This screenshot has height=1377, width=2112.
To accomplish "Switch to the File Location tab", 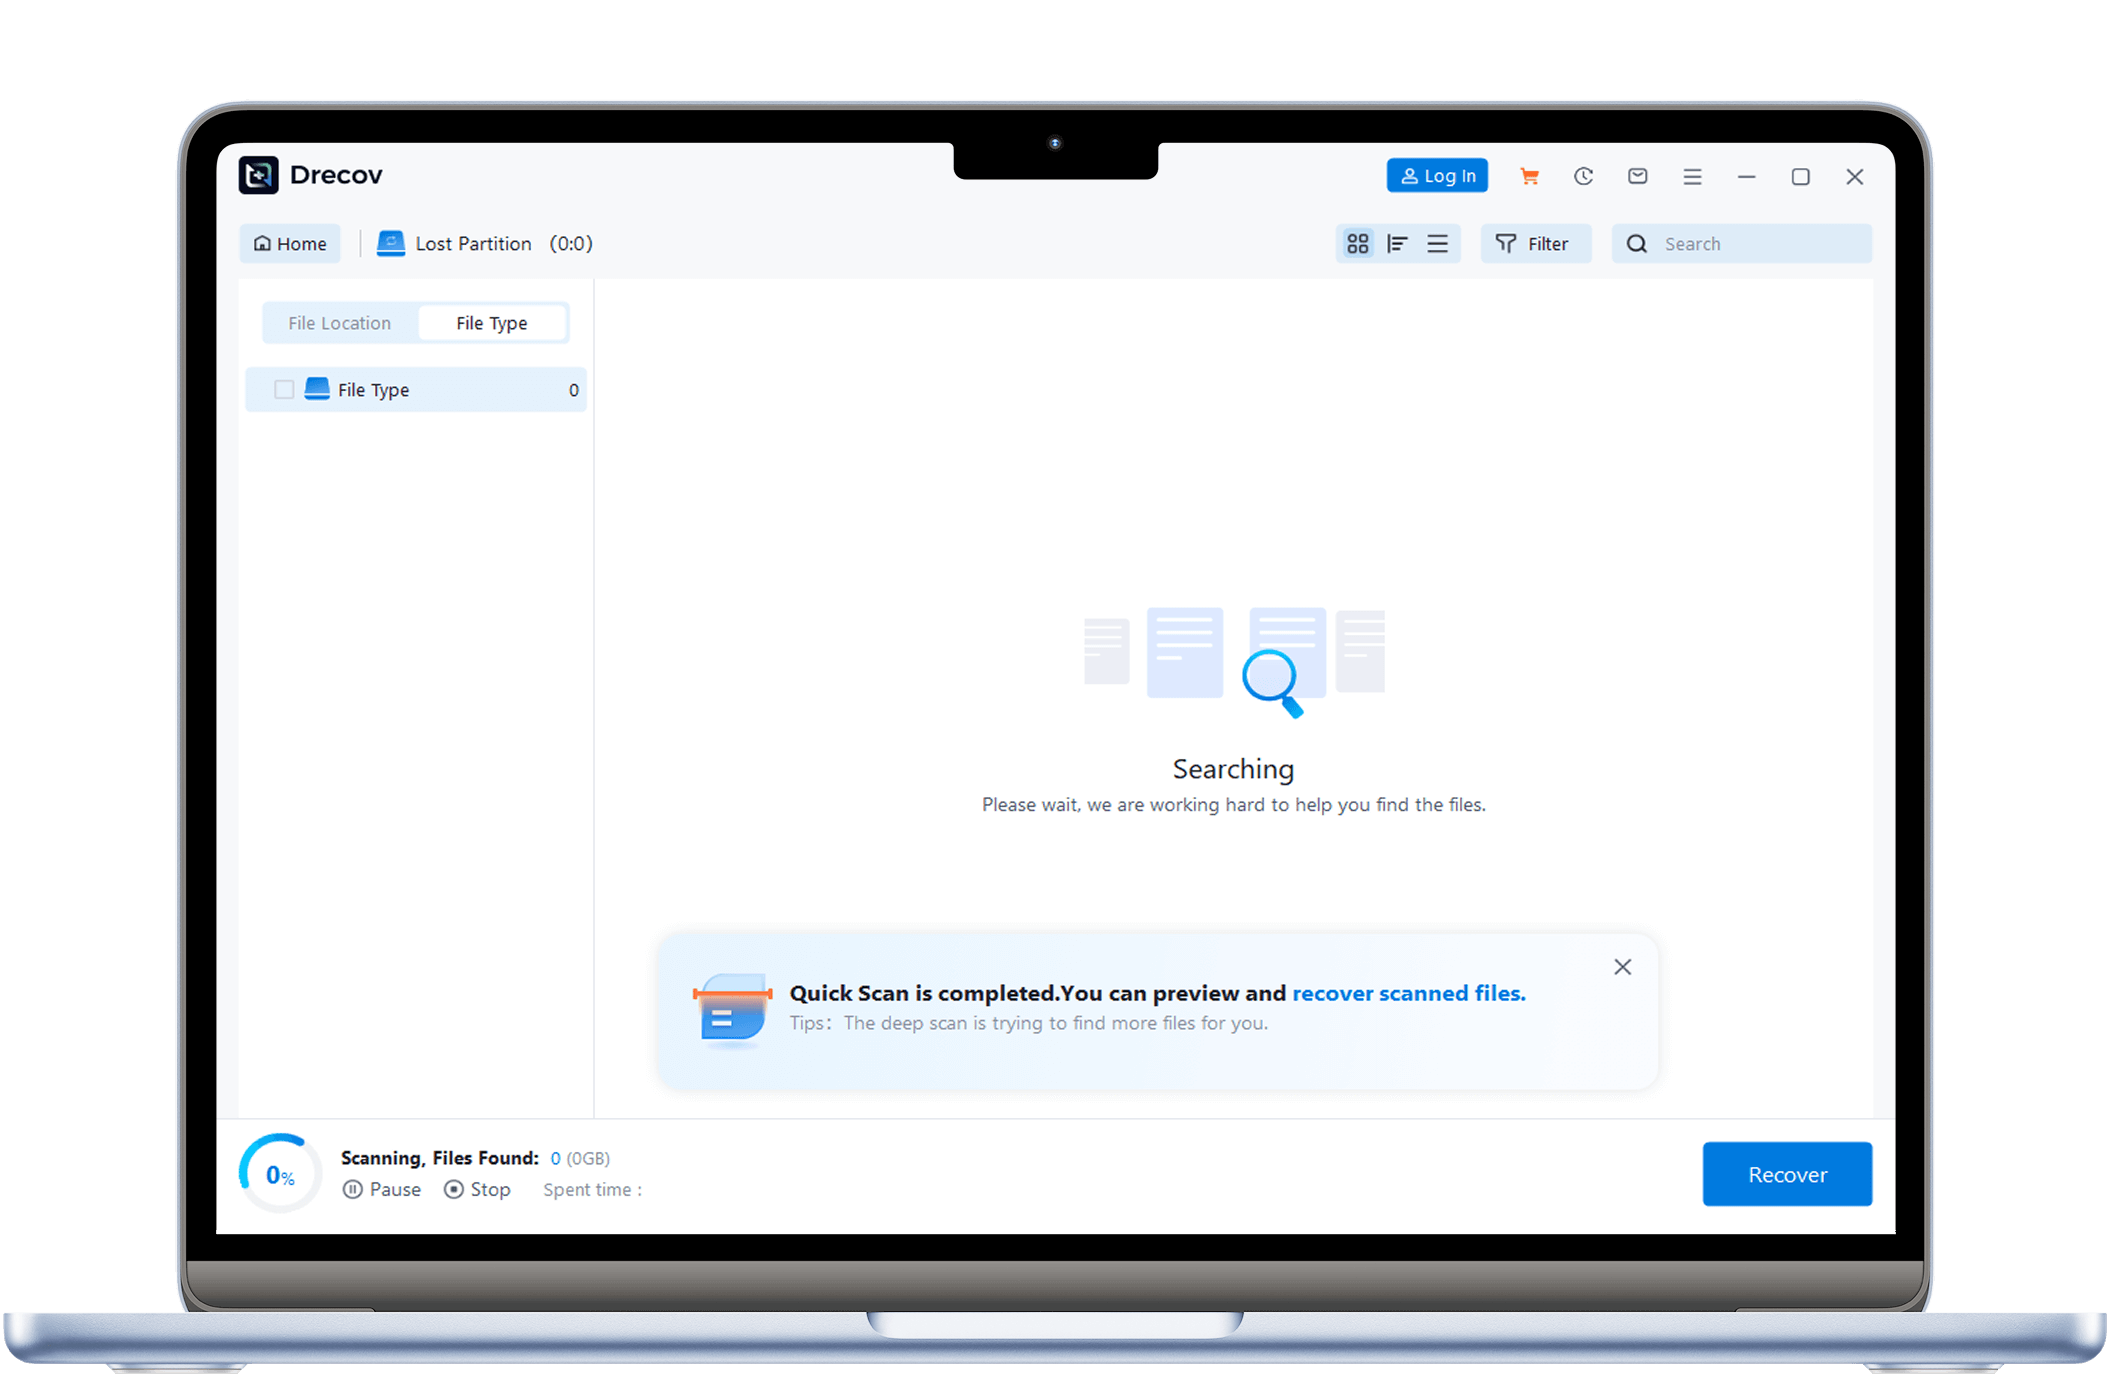I will coord(339,323).
